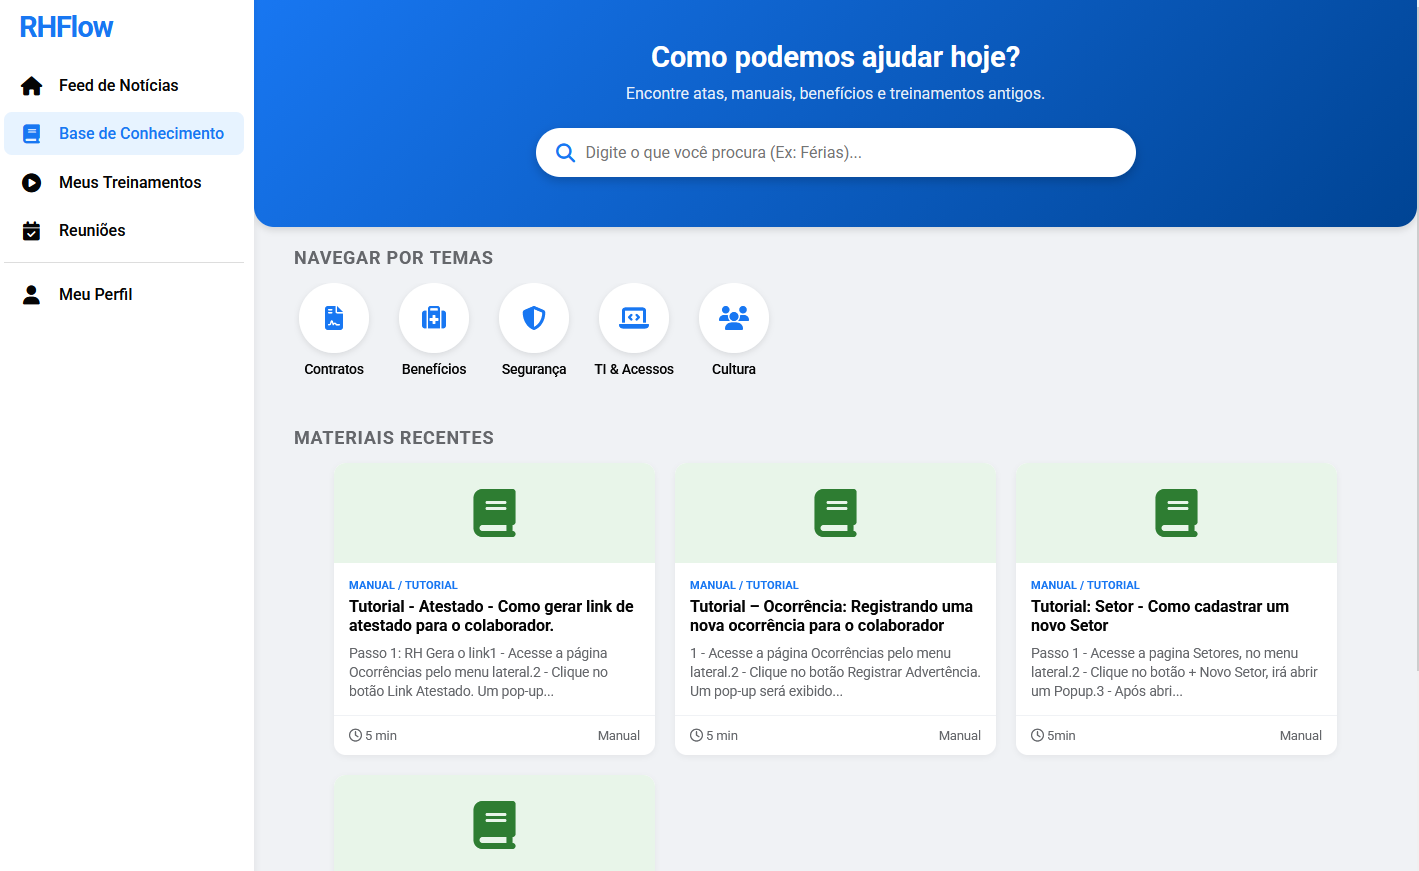The height and width of the screenshot is (871, 1419).
Task: Click the Base de Conhecimento book icon
Action: (31, 133)
